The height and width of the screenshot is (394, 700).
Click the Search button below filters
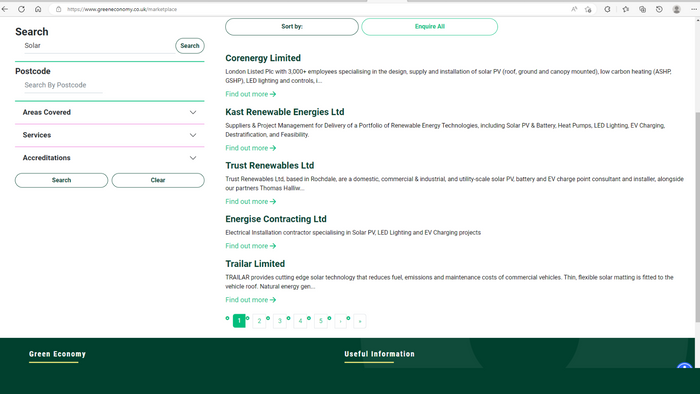(x=62, y=180)
